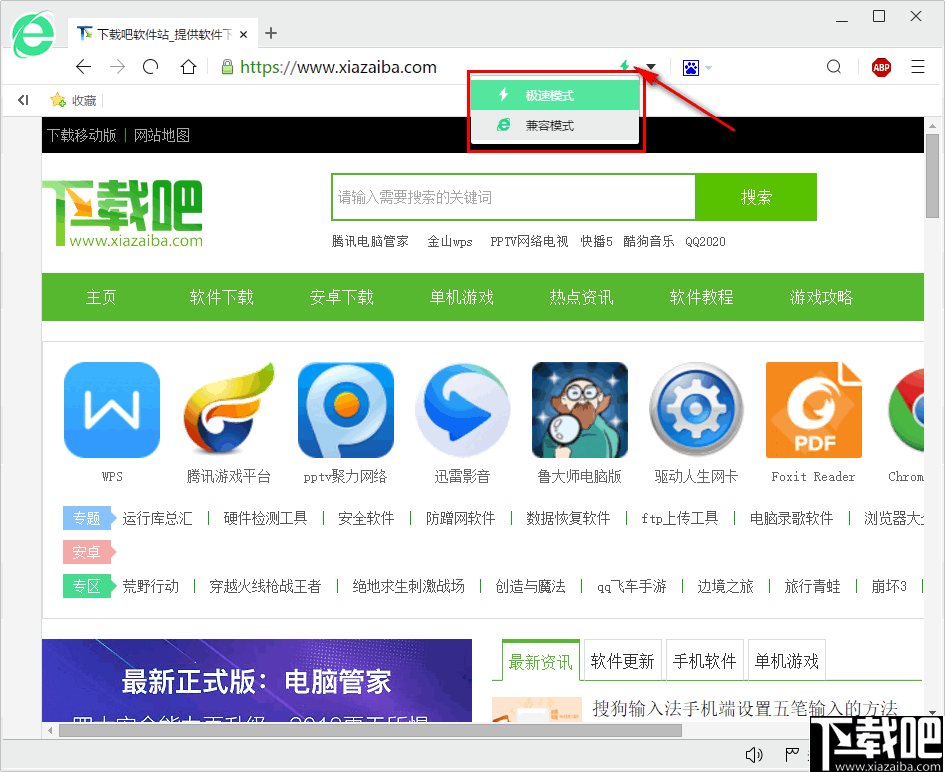The image size is (945, 772).
Task: Expand the Baidu icon's dropdown arrow
Action: (x=706, y=67)
